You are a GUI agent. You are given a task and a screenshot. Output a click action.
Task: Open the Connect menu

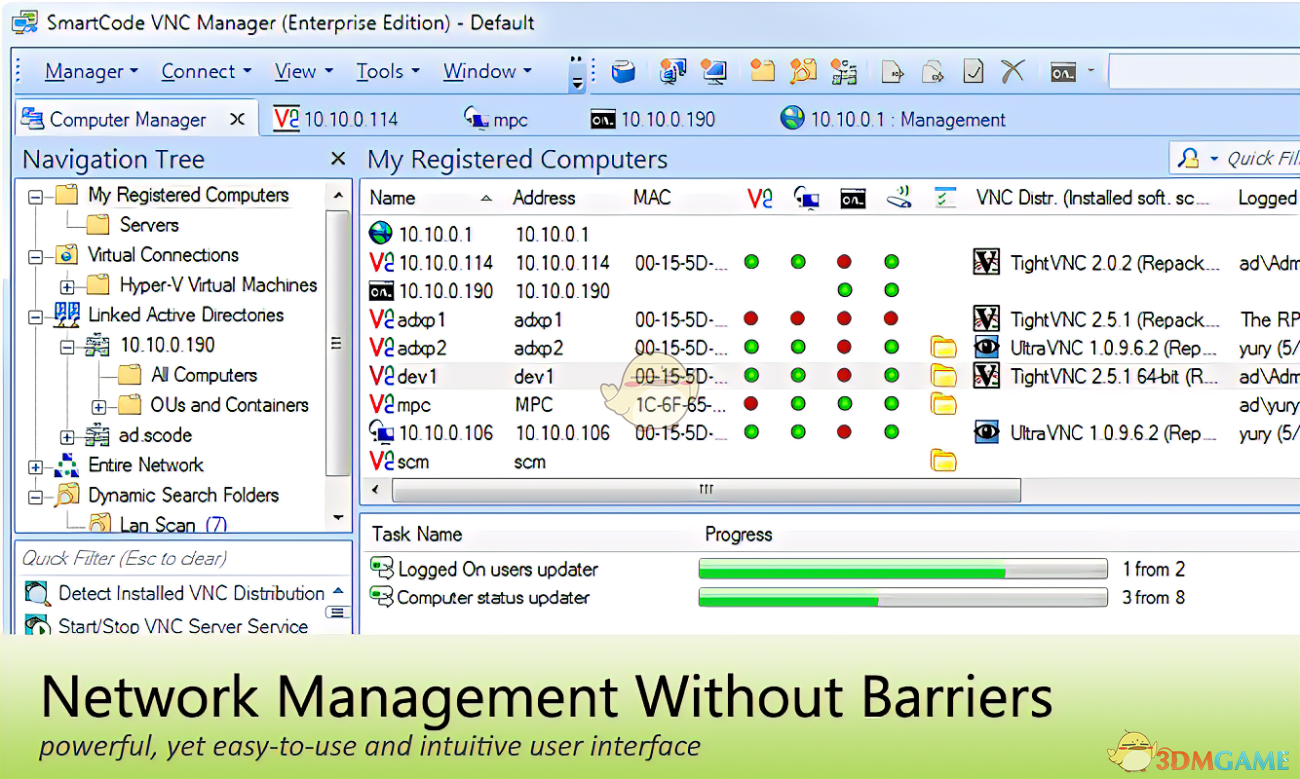coord(205,71)
